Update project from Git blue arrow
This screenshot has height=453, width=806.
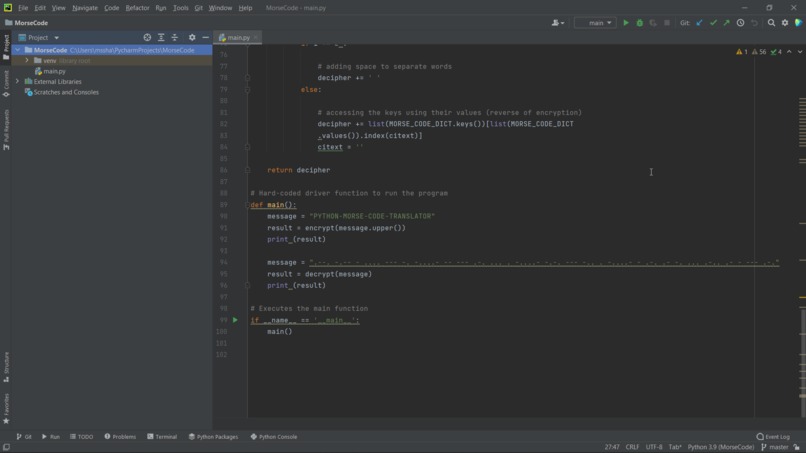coord(699,23)
